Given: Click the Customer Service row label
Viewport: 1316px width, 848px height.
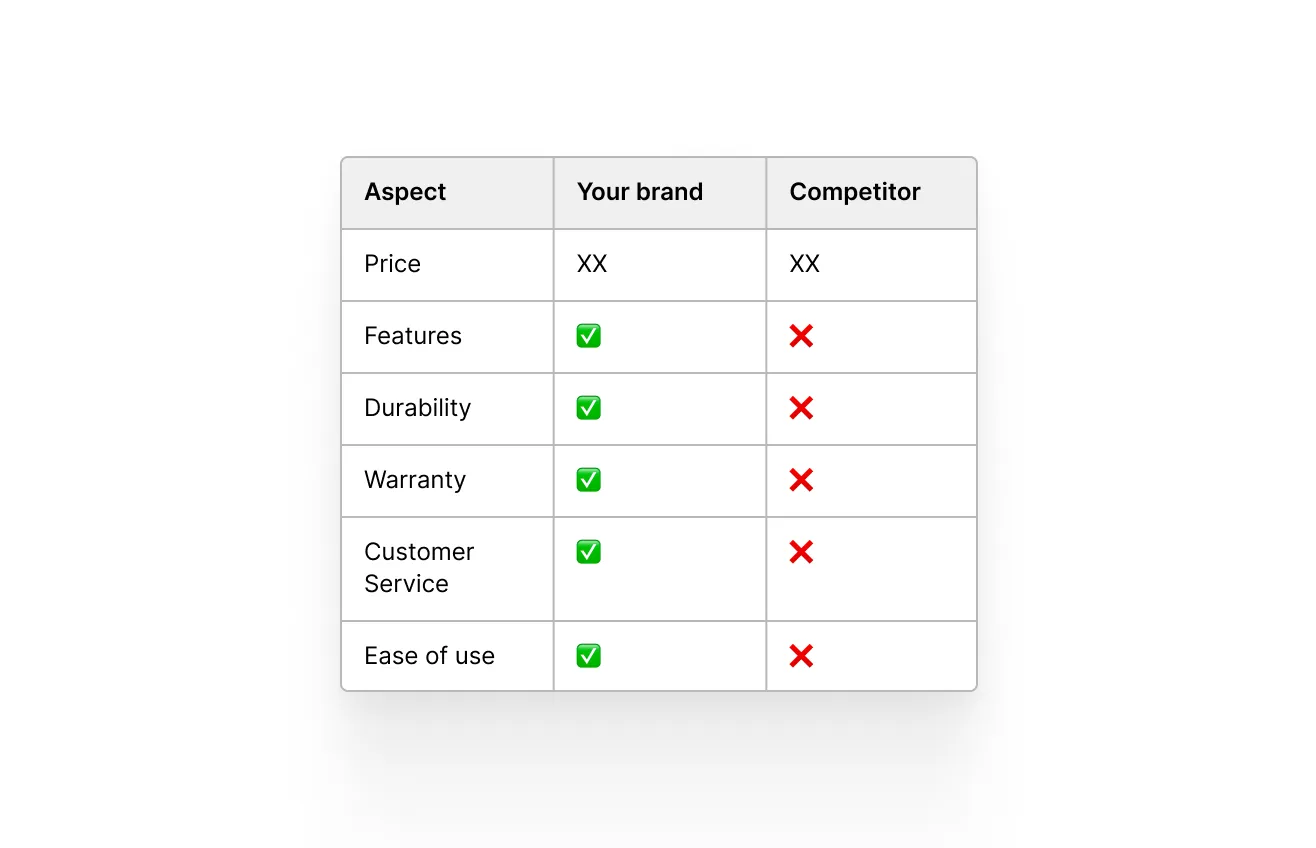Looking at the screenshot, I should tap(419, 567).
